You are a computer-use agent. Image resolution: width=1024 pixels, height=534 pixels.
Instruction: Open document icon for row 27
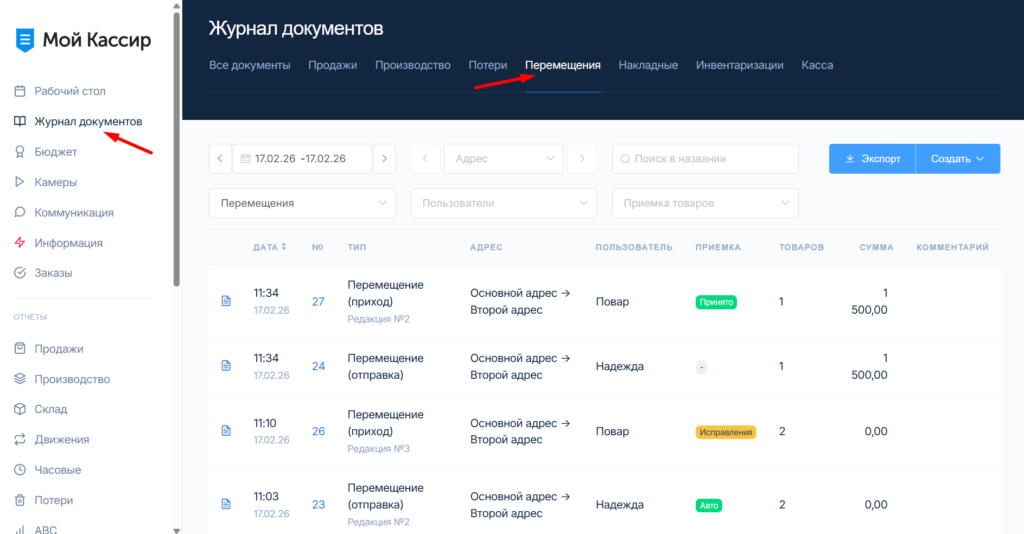[x=226, y=301]
